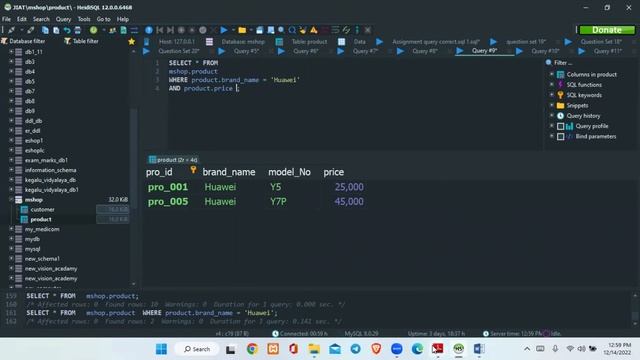Switch to the Data tab
640x360 pixels.
pos(359,42)
